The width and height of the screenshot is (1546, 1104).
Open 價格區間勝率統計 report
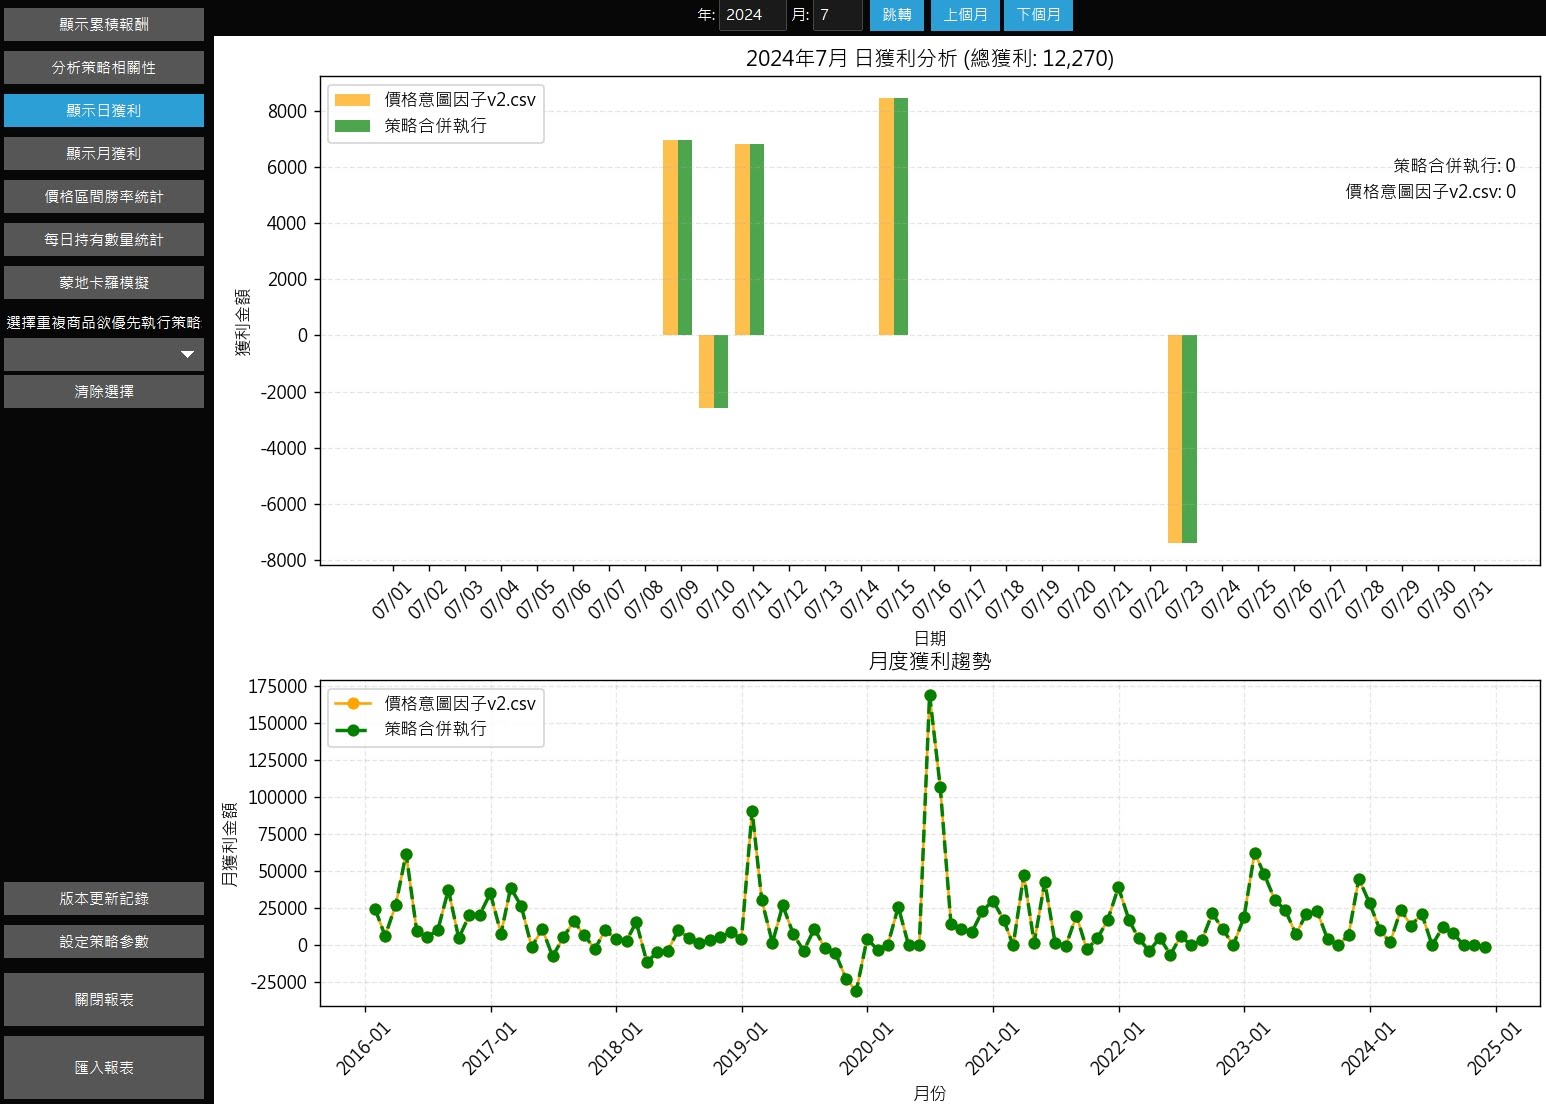click(104, 197)
